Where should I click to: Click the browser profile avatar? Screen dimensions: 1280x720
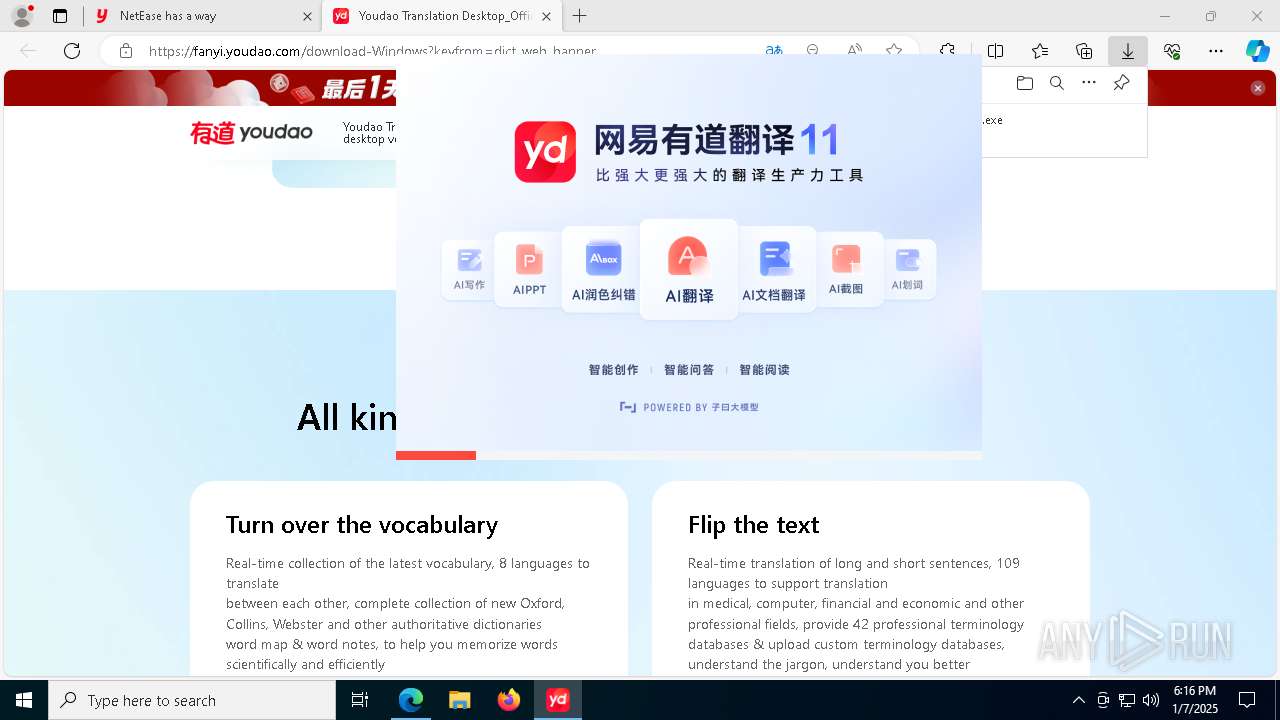[x=22, y=16]
